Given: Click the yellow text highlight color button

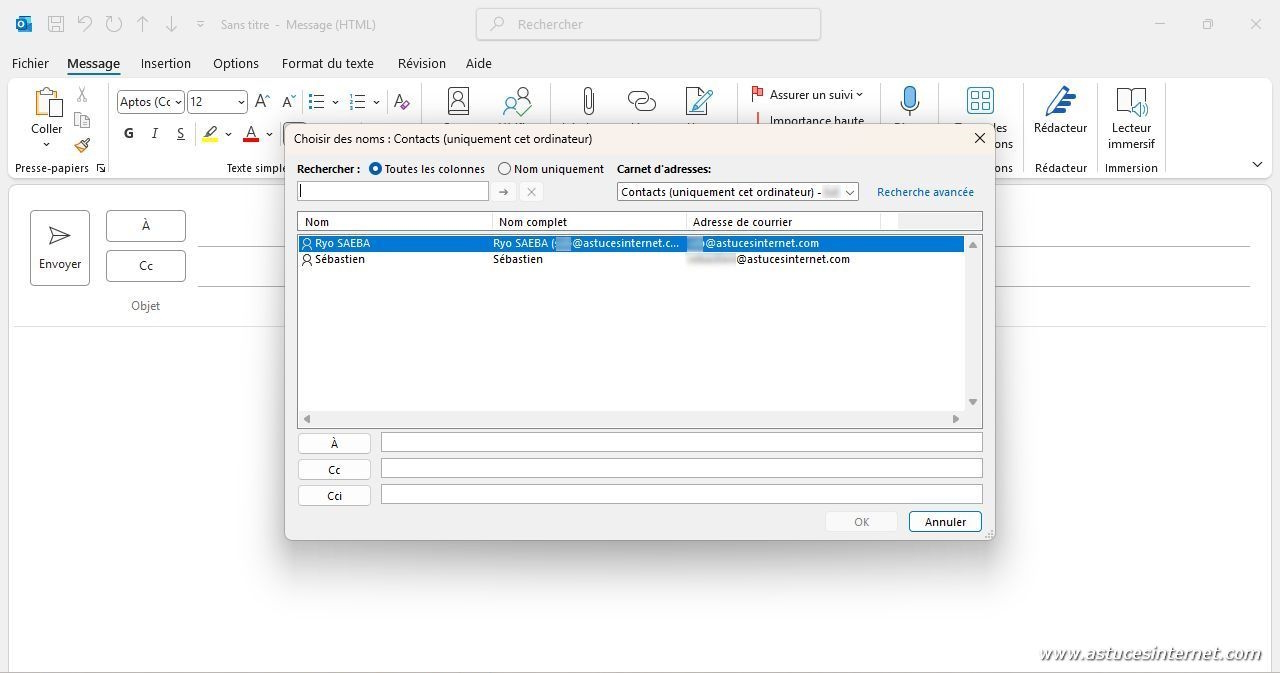Looking at the screenshot, I should [x=210, y=134].
